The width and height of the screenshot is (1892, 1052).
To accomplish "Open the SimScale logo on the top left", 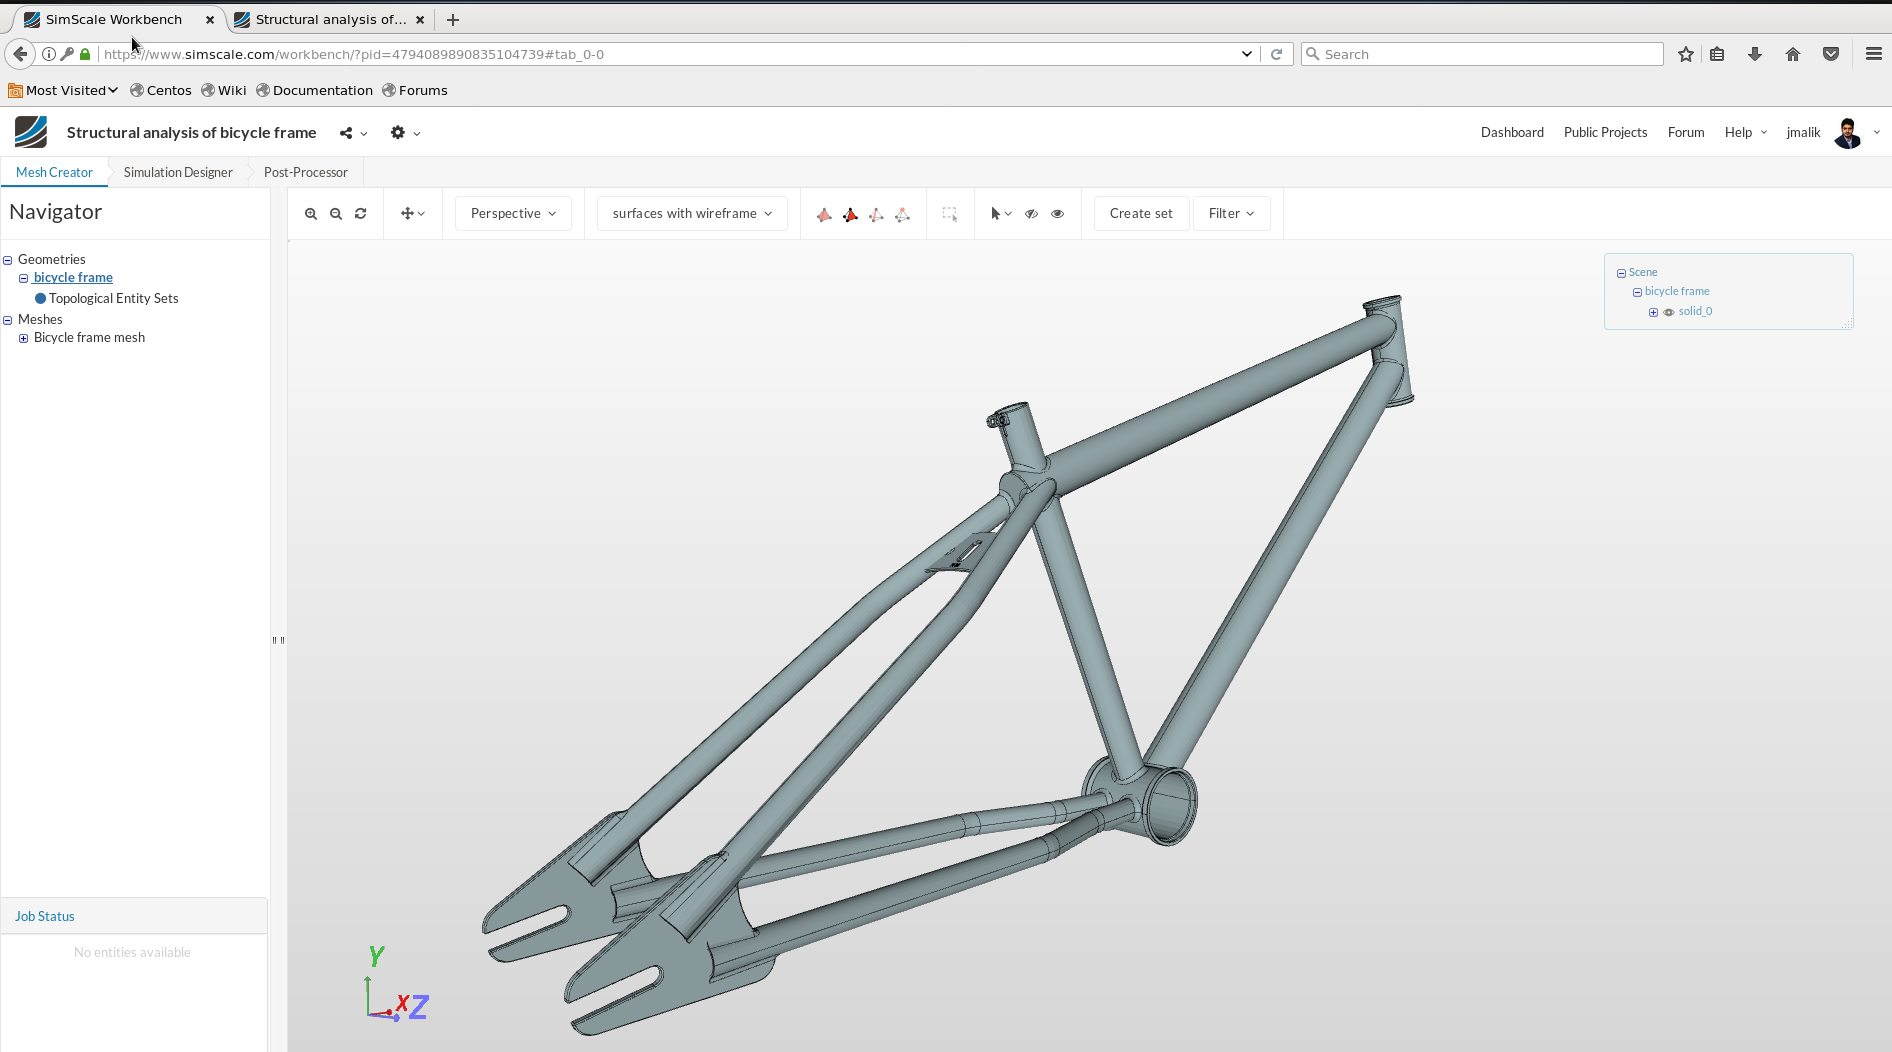I will tap(29, 132).
